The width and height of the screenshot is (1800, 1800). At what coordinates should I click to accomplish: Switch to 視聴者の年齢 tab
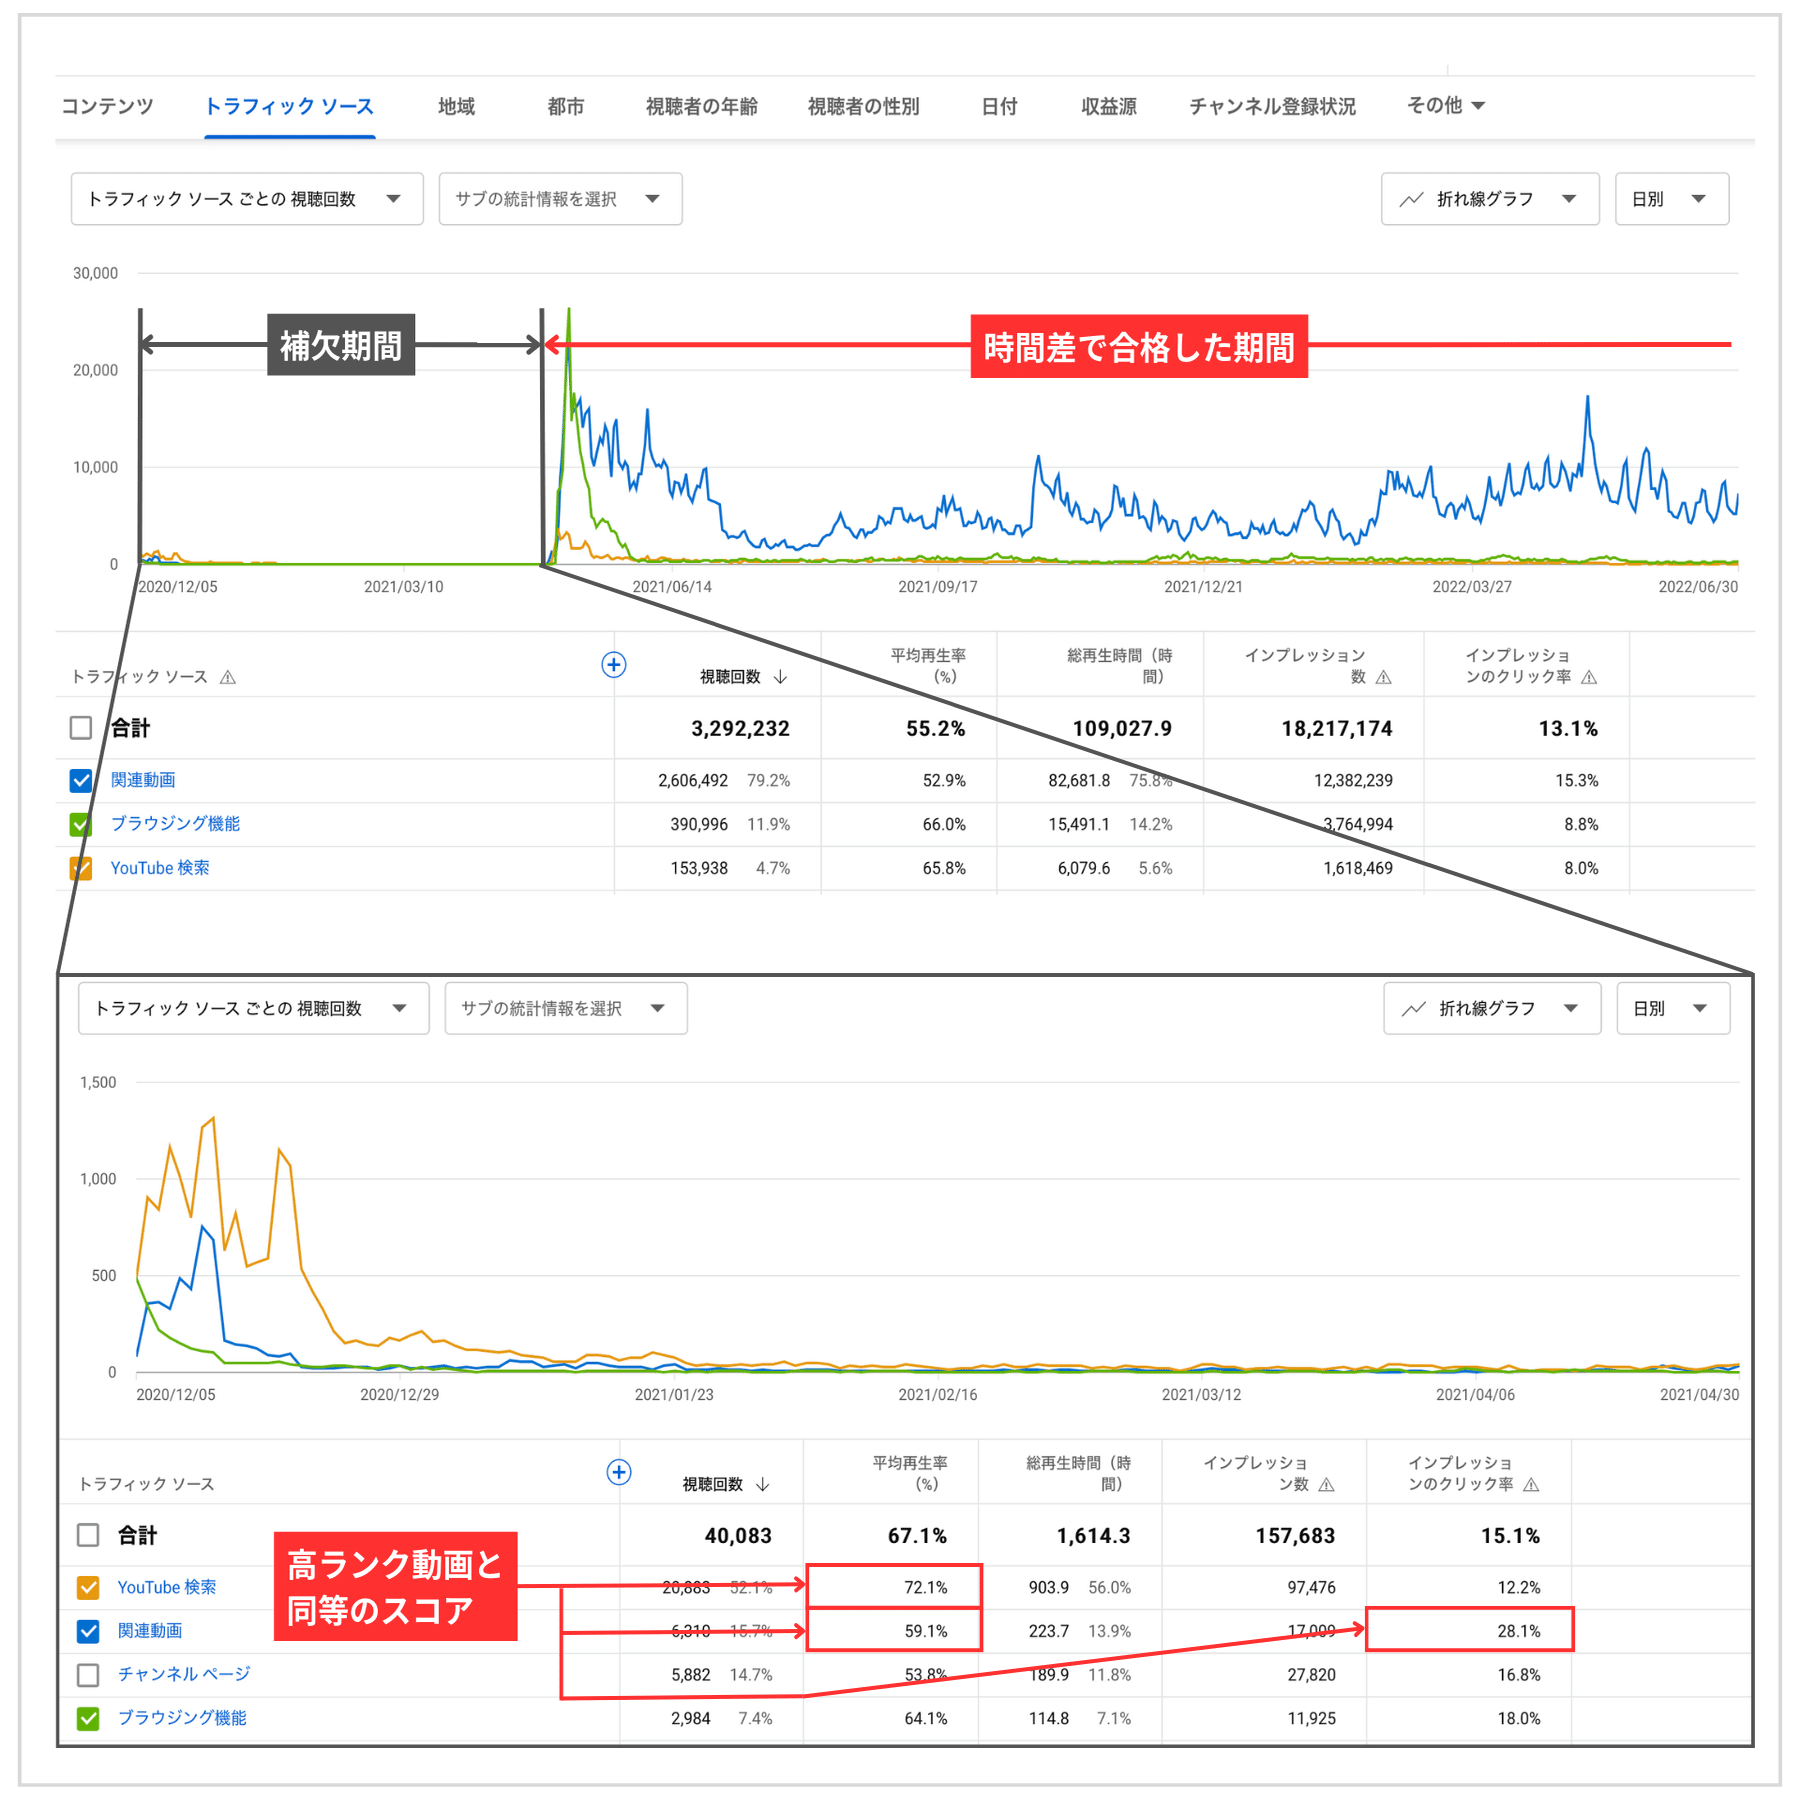[701, 106]
